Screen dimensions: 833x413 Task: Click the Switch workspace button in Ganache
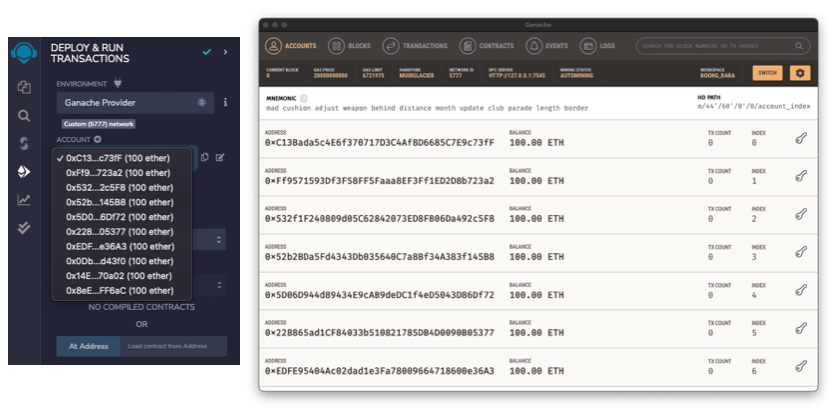pos(767,73)
